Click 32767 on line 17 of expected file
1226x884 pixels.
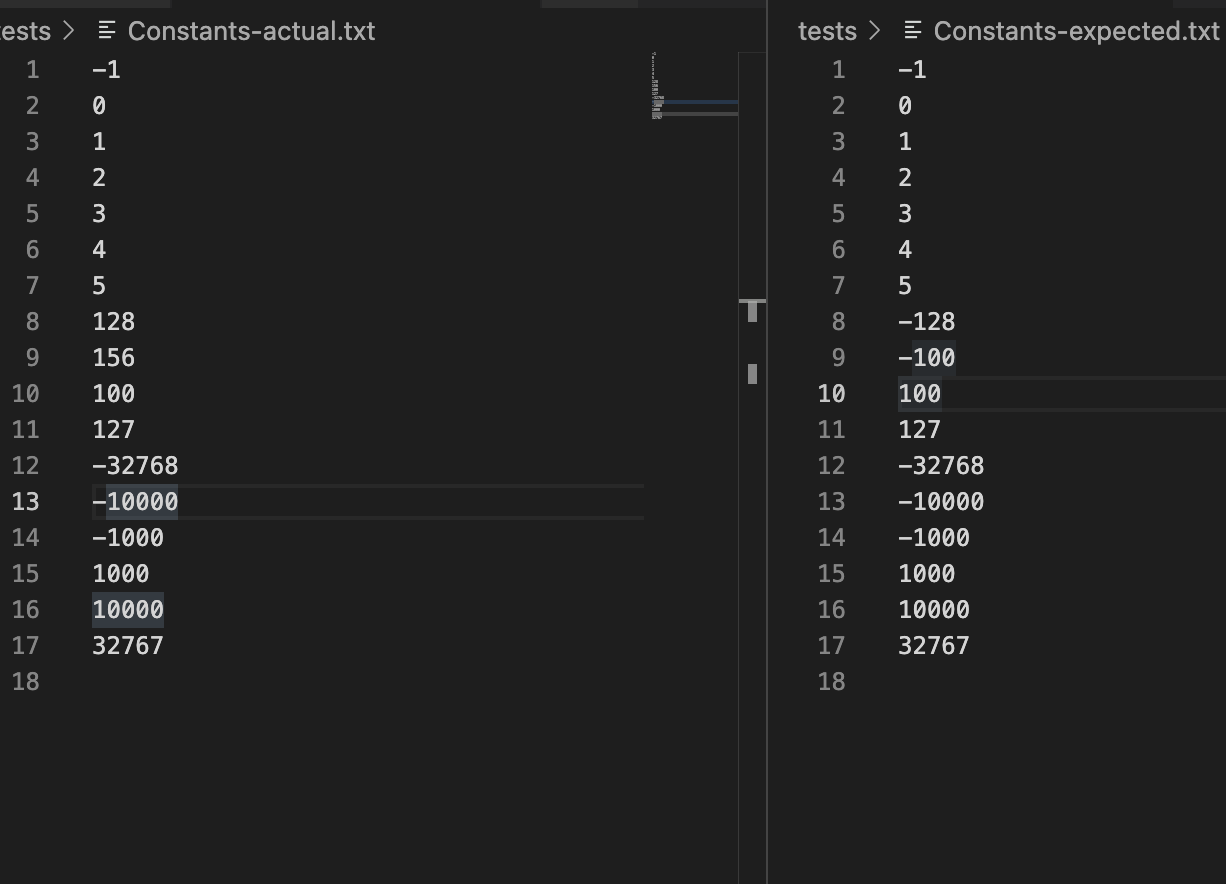[x=934, y=645]
